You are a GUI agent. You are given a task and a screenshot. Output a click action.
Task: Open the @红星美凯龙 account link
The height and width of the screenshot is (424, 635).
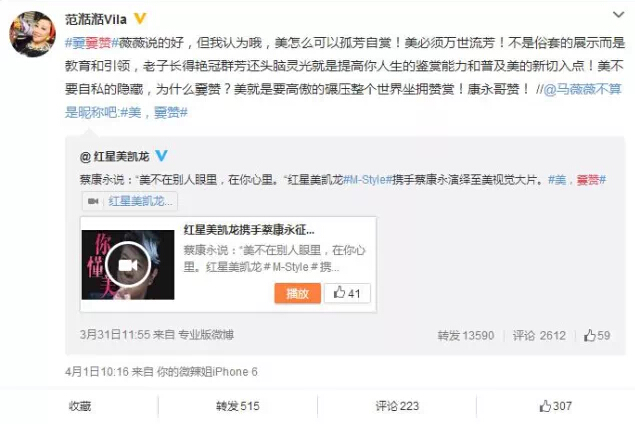pos(115,157)
